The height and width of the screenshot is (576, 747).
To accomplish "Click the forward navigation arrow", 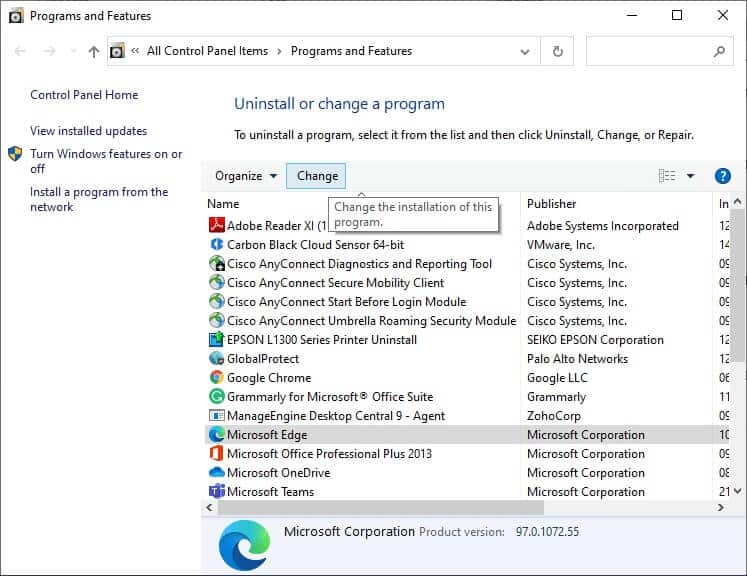I will coord(50,51).
